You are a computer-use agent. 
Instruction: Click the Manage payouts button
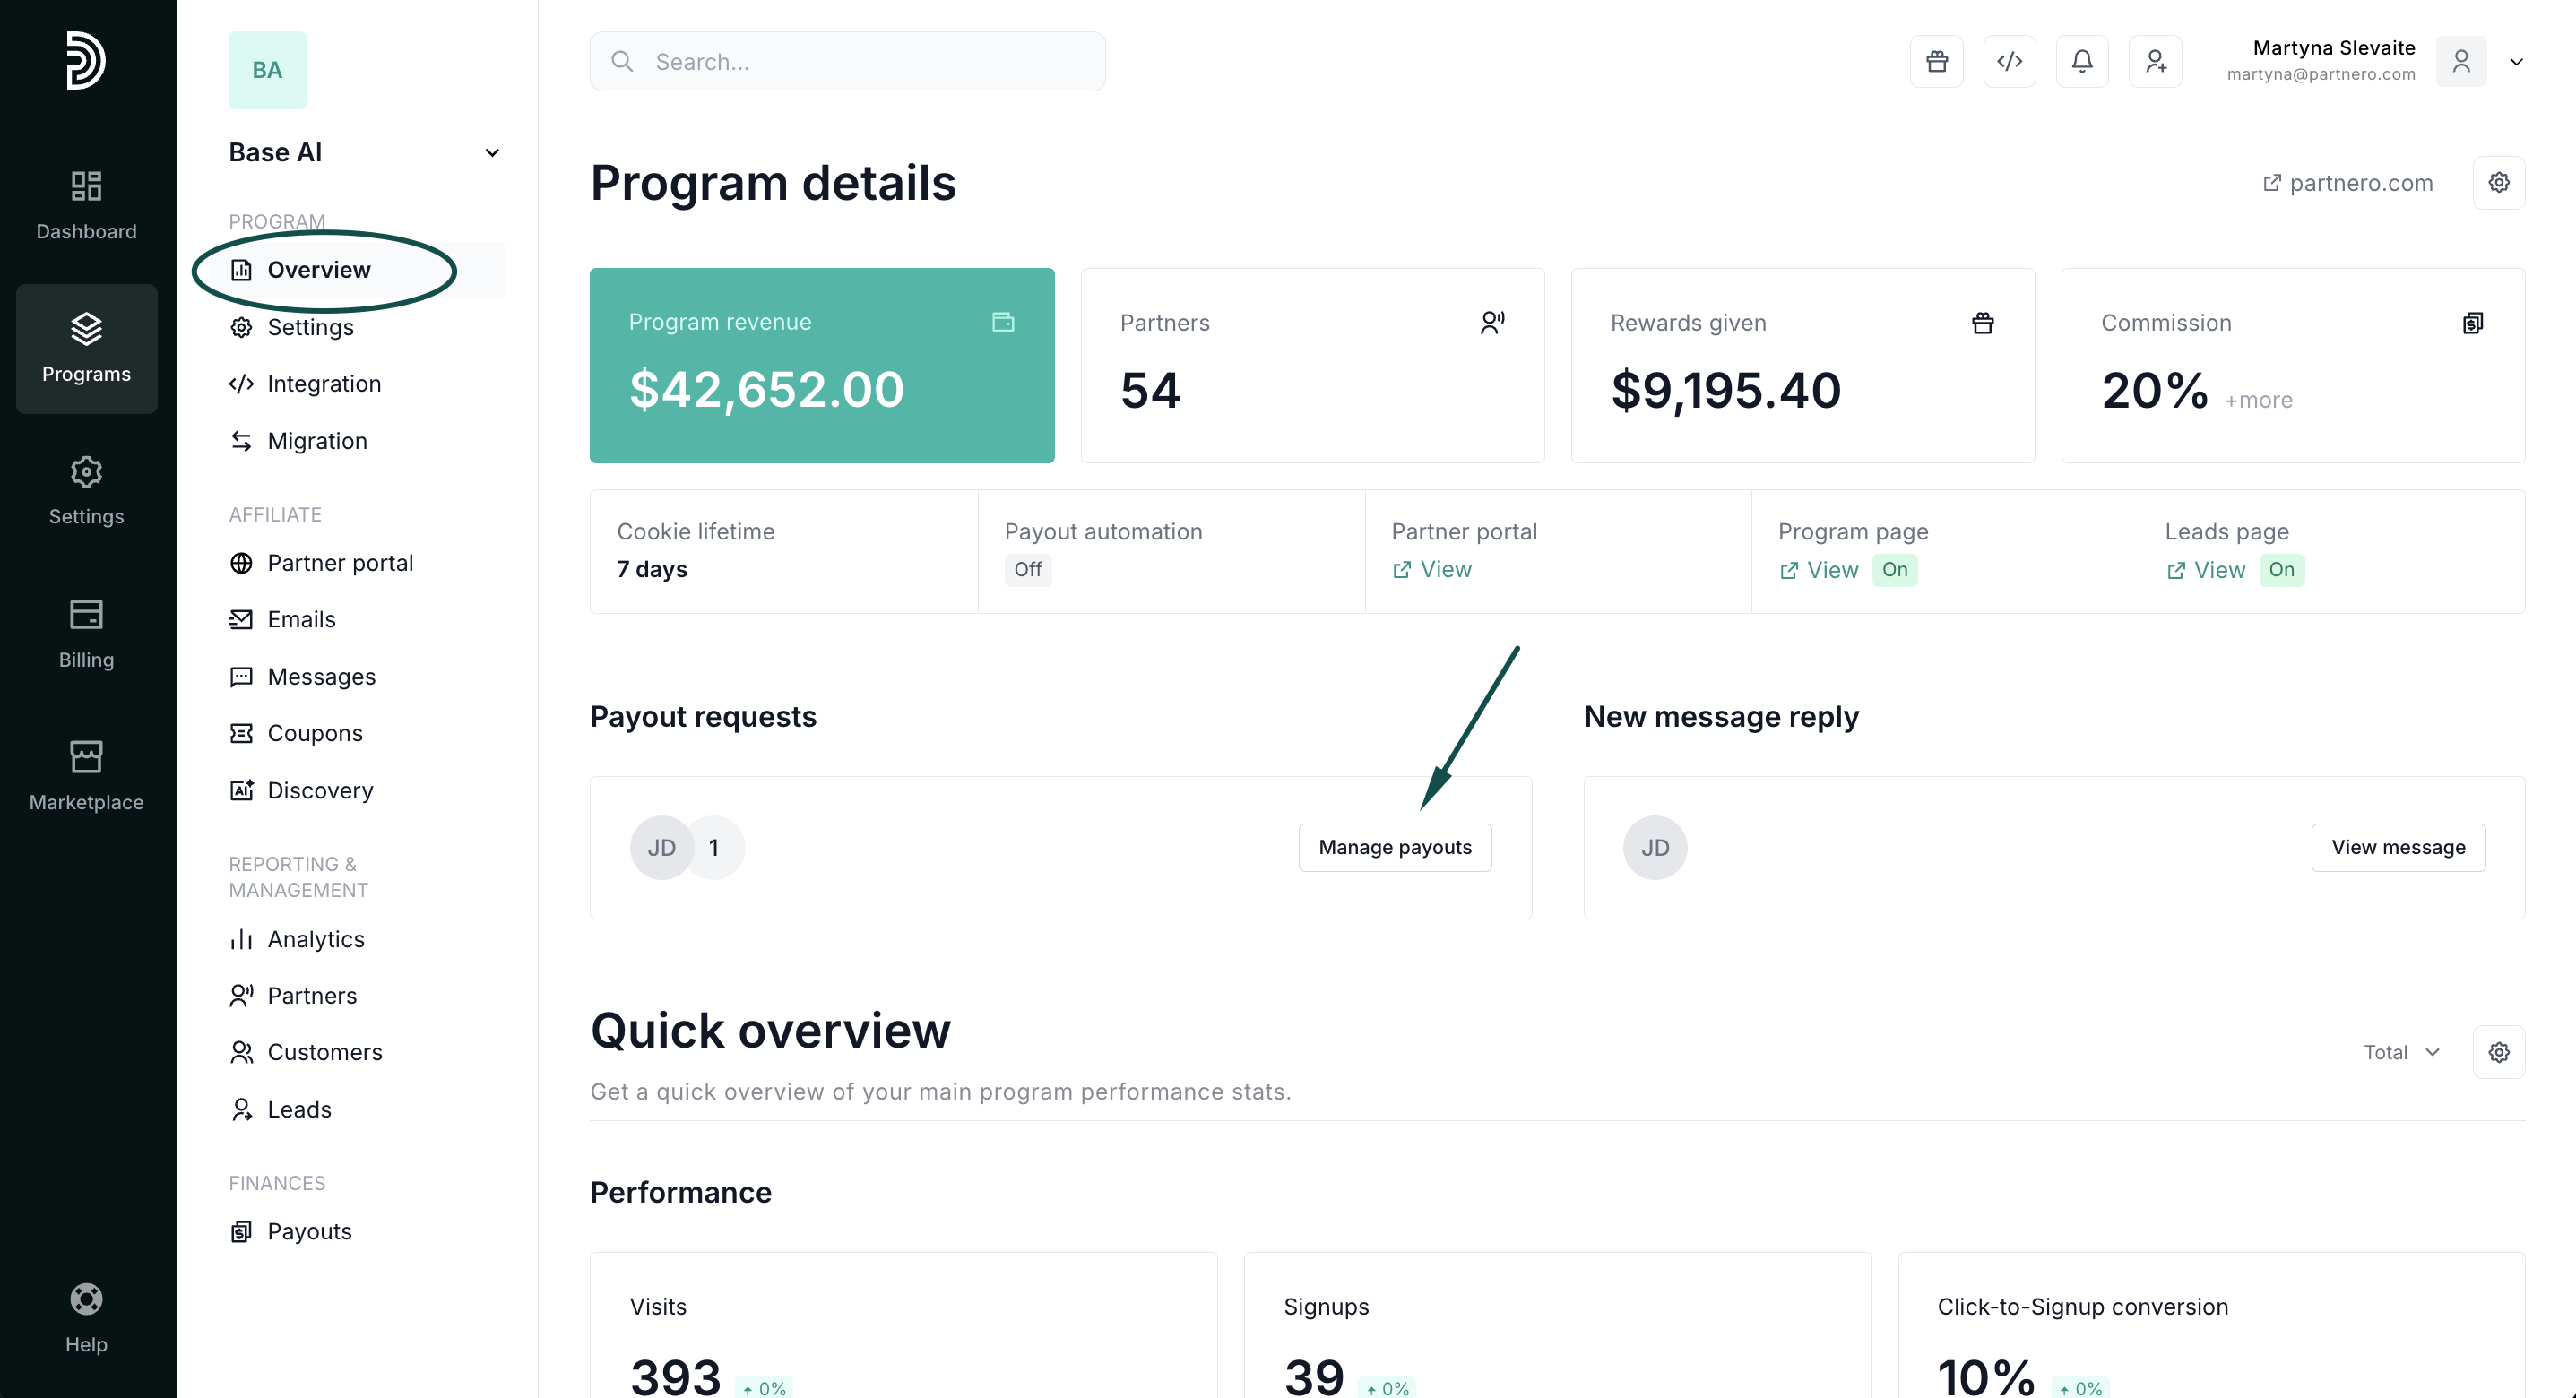[1394, 847]
